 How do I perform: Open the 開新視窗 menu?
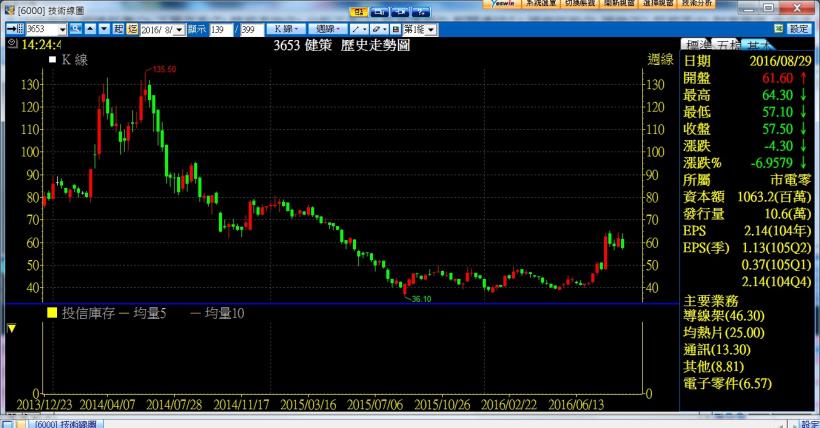tap(619, 3)
